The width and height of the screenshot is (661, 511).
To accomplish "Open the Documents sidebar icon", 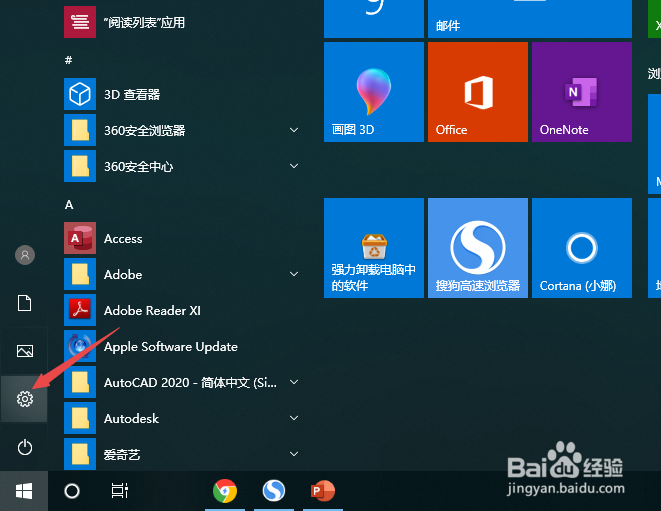I will (x=24, y=303).
